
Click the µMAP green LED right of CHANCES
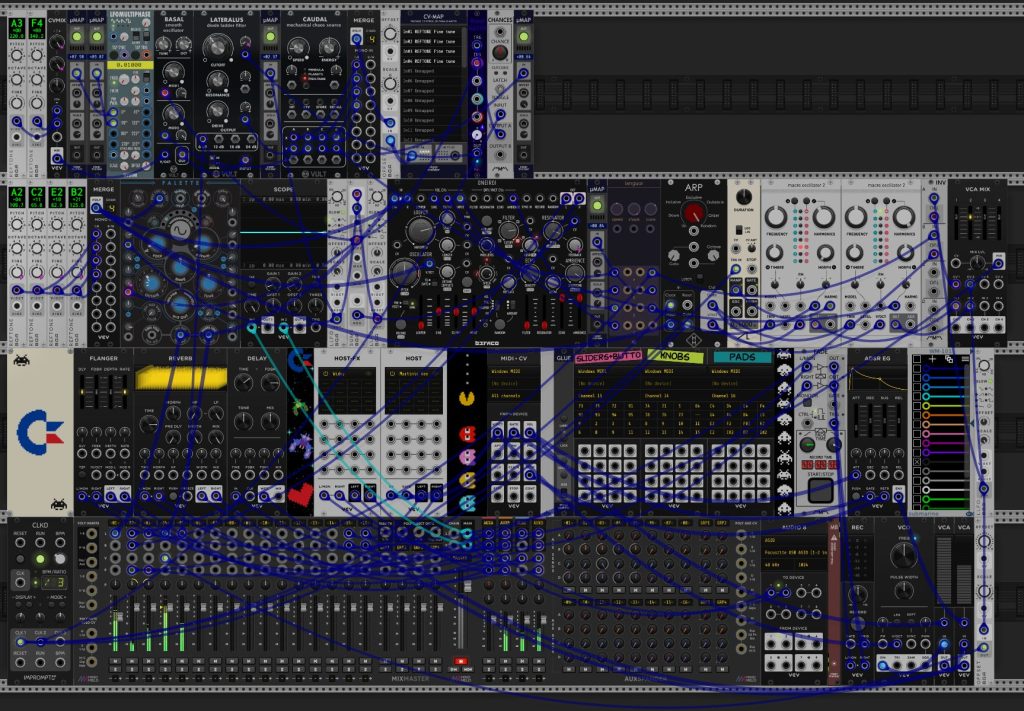pos(524,37)
